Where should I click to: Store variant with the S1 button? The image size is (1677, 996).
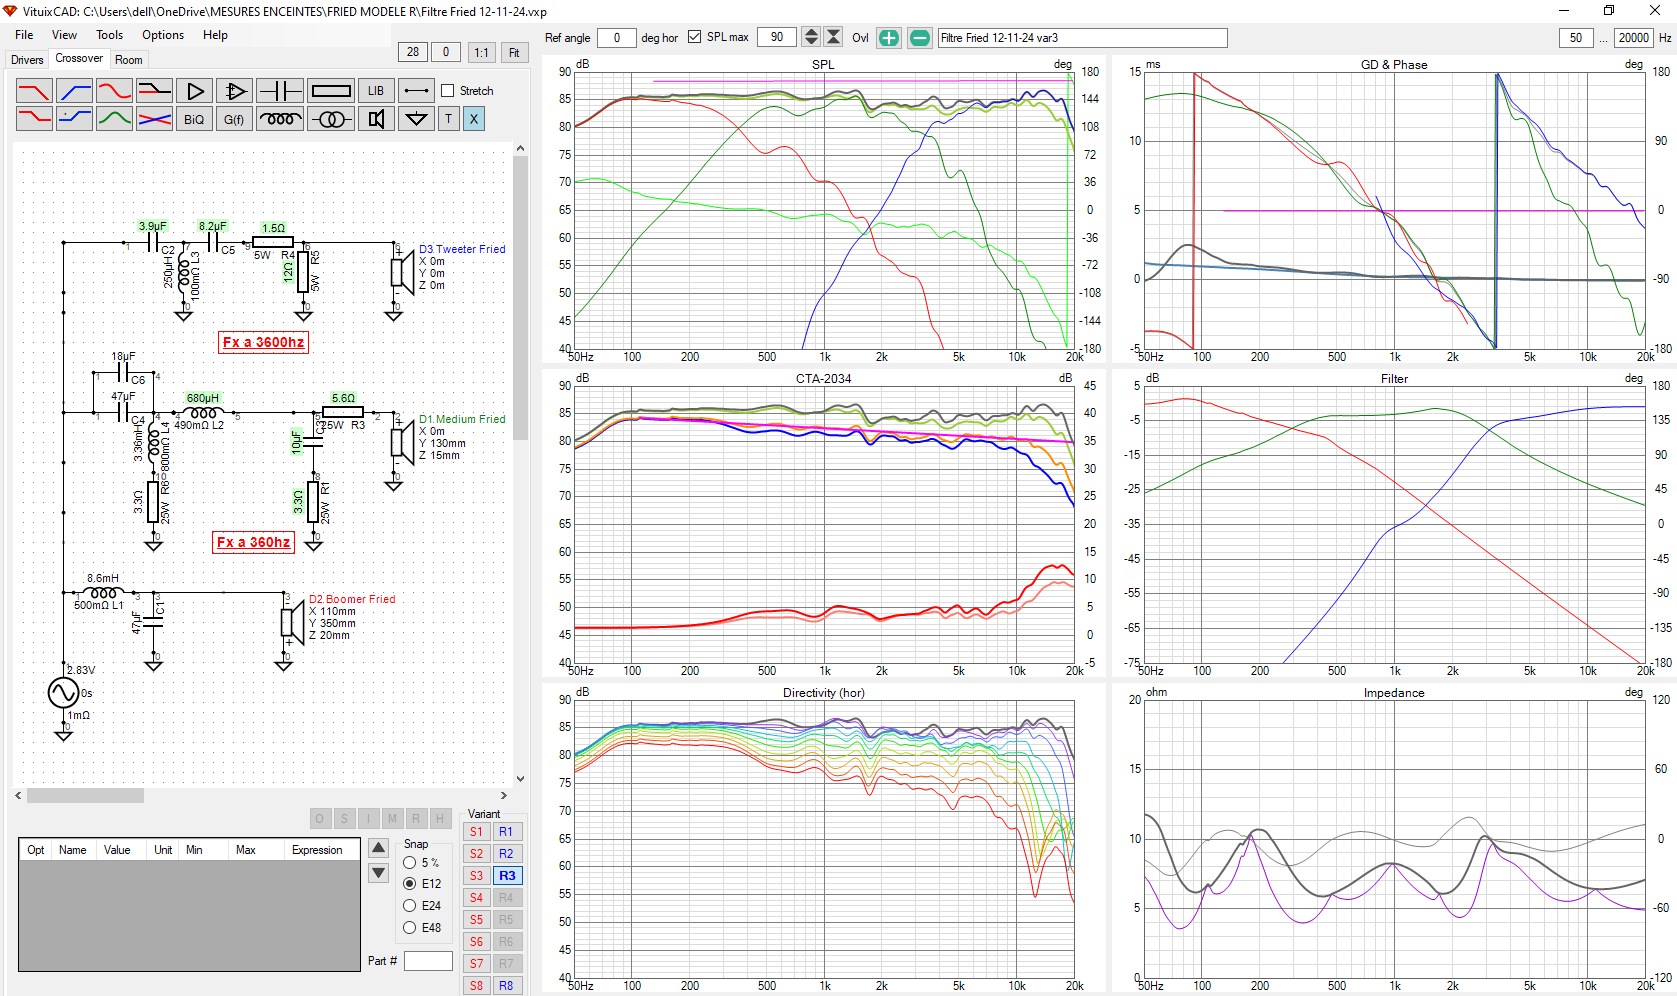476,832
